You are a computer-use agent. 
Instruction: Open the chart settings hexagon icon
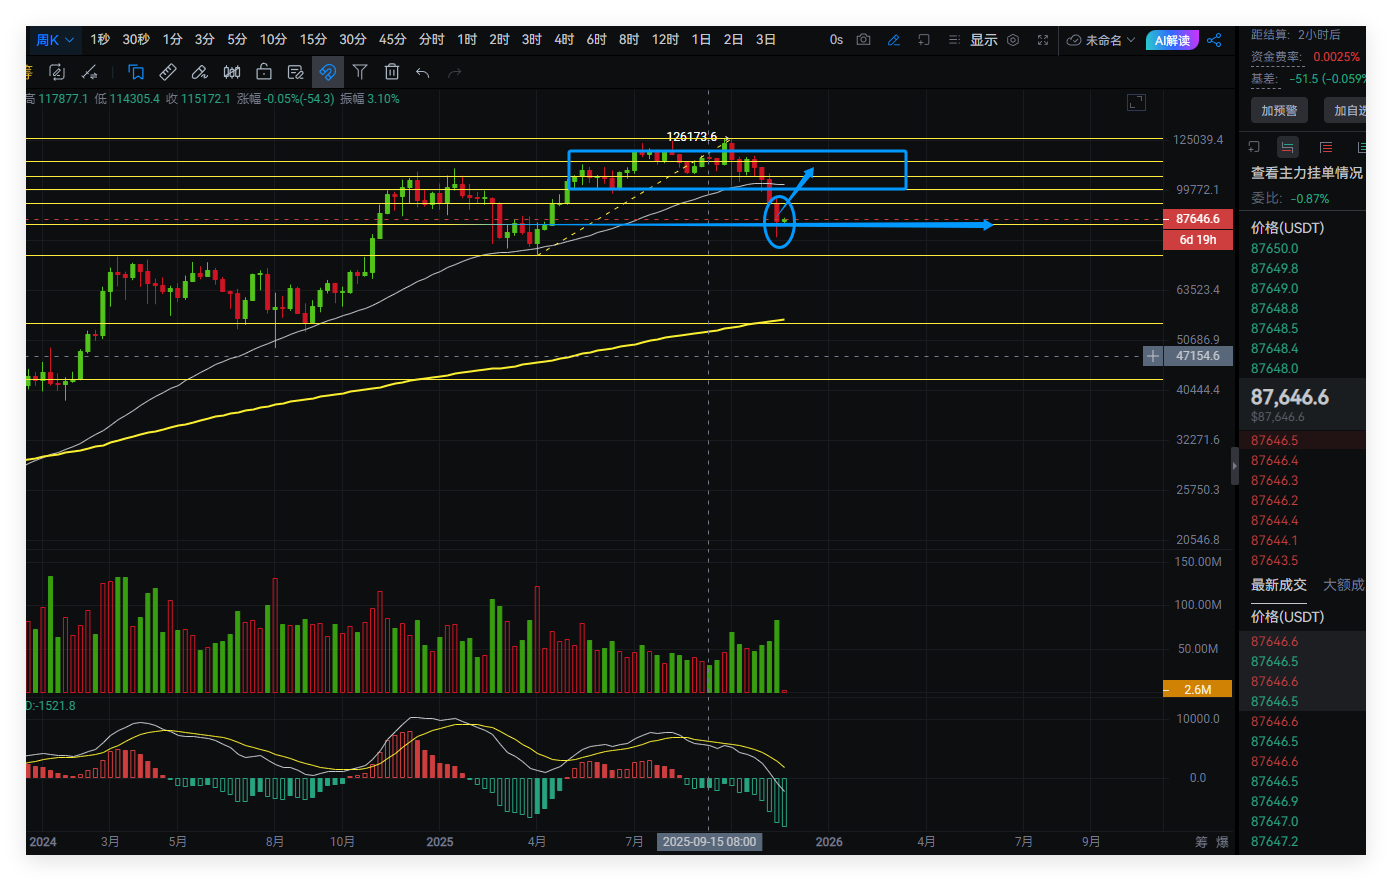point(1013,40)
